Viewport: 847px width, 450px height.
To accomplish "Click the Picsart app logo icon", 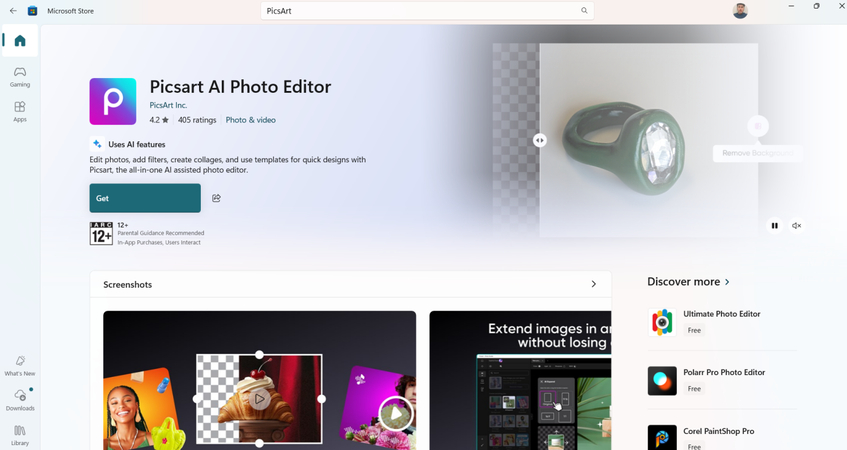I will pyautogui.click(x=113, y=101).
